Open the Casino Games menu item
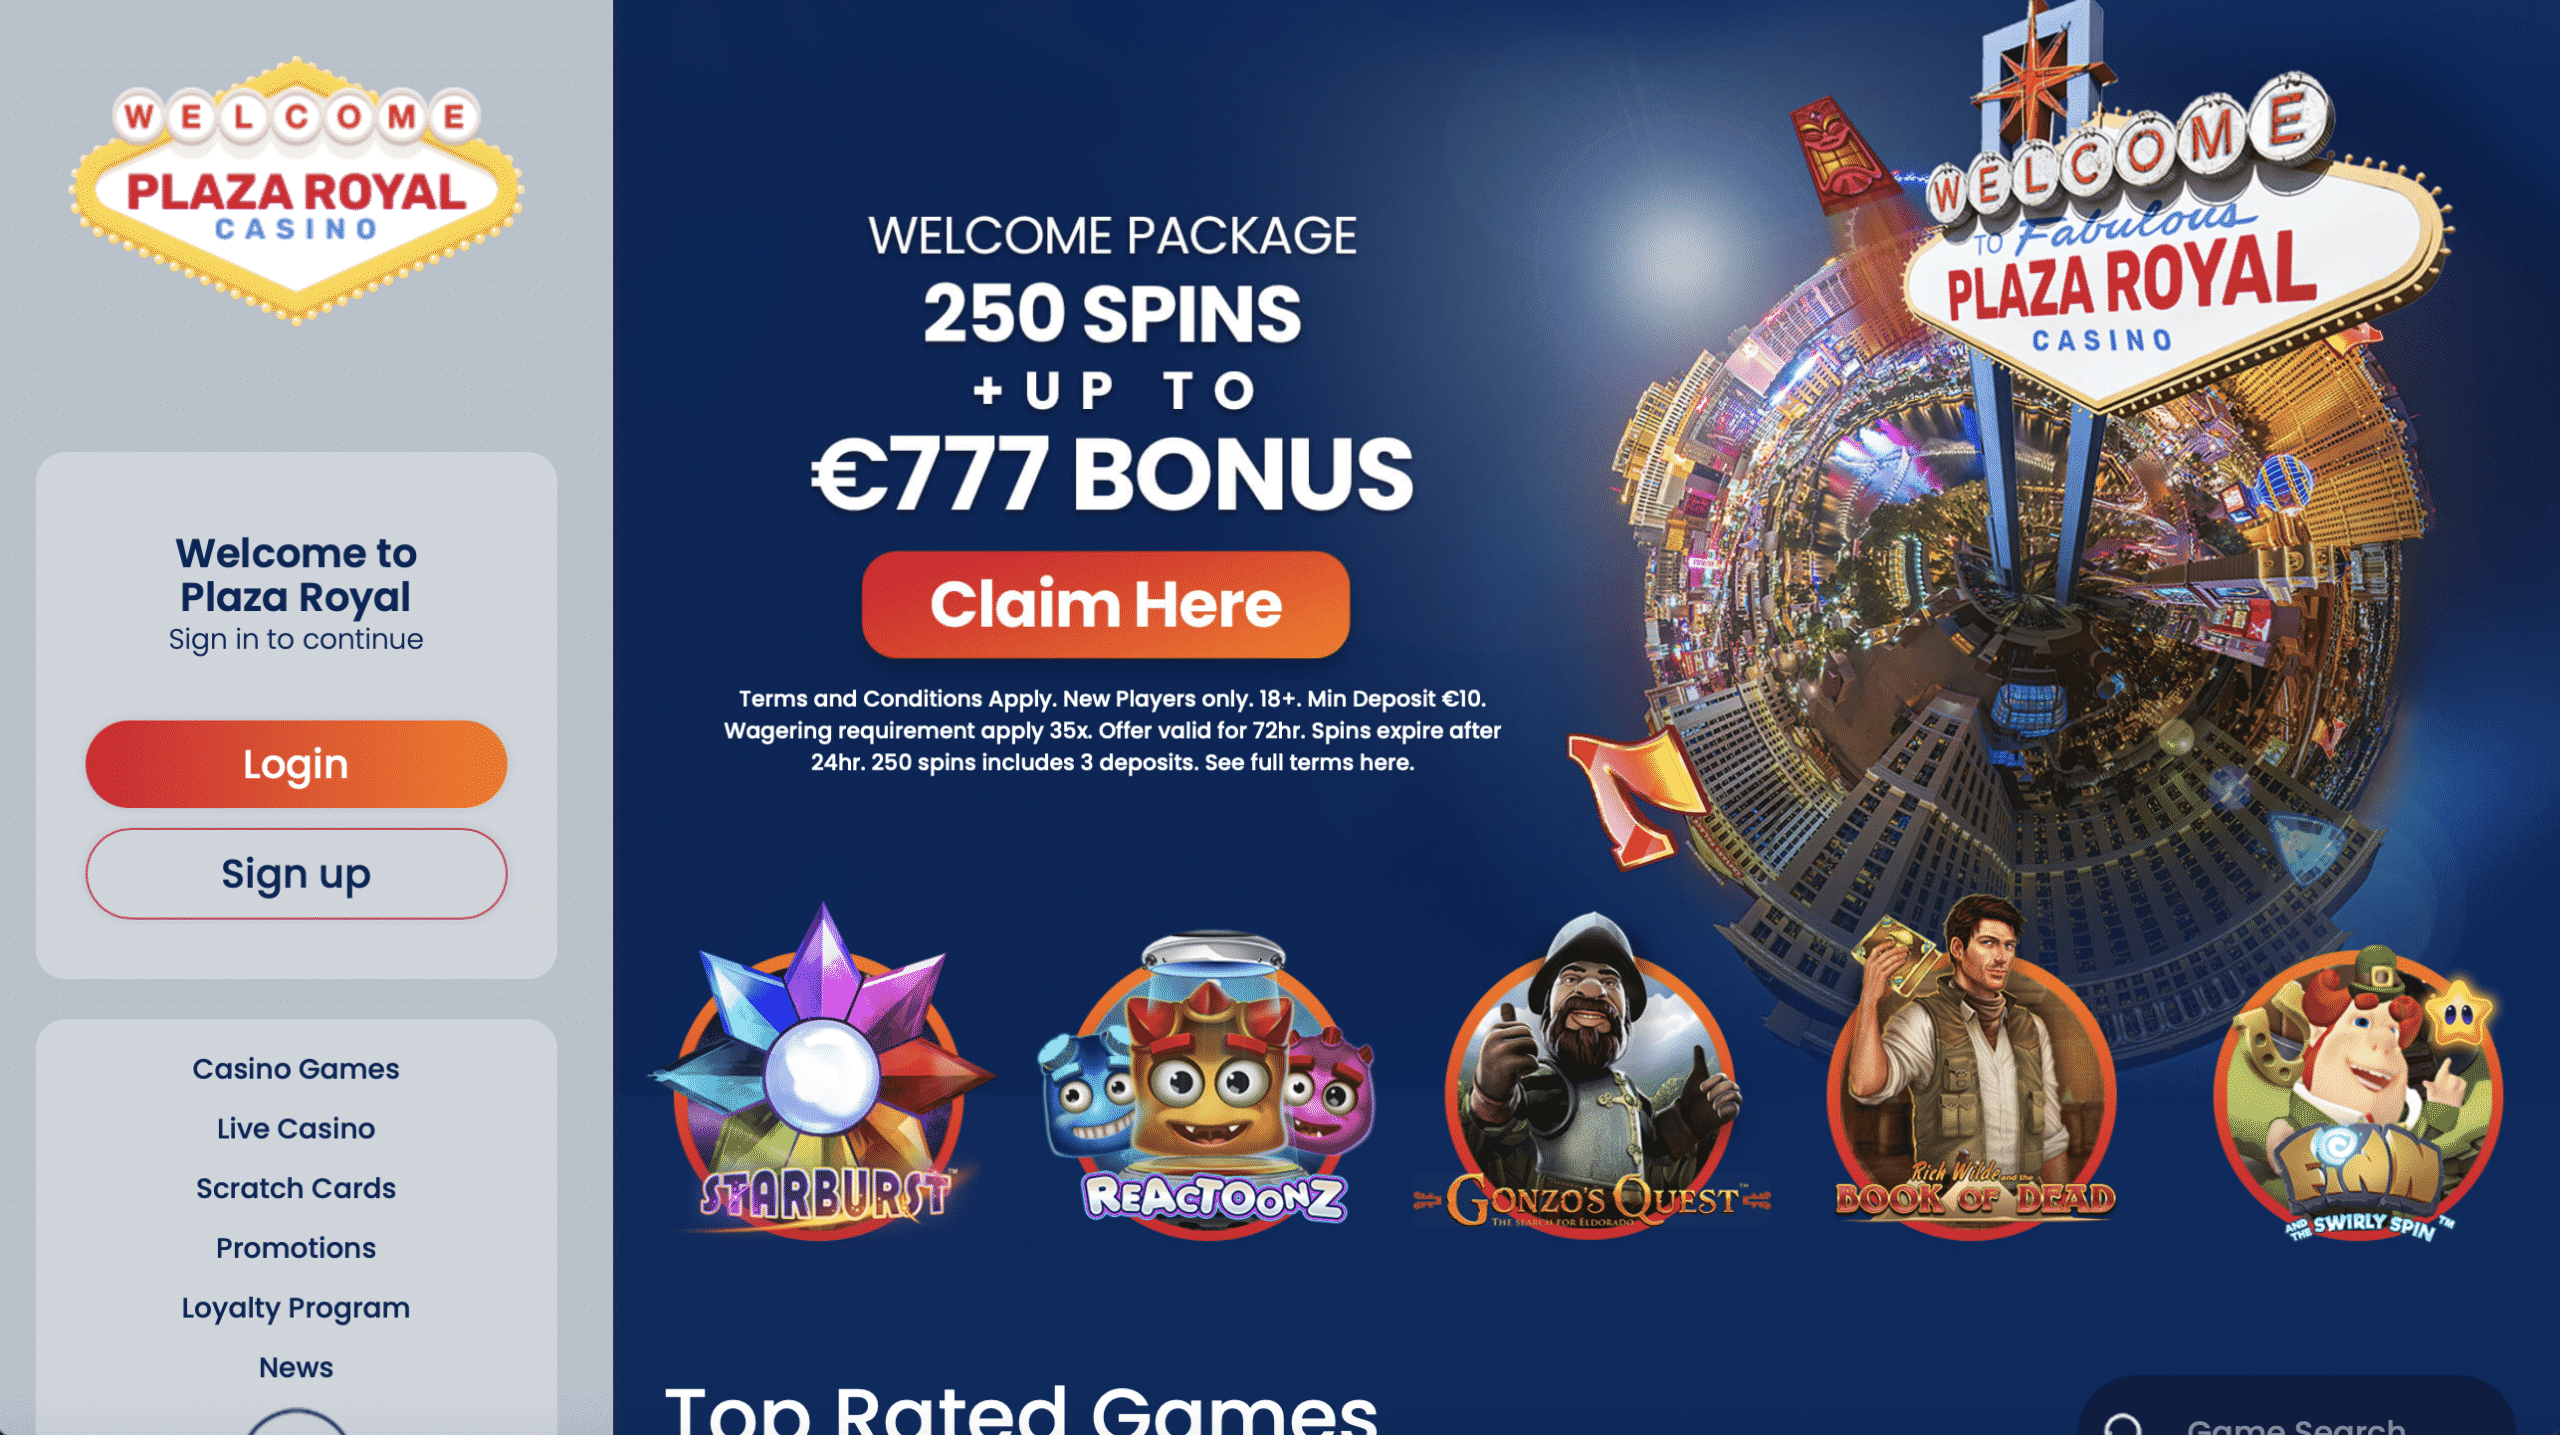The width and height of the screenshot is (2560, 1435). coord(296,1068)
